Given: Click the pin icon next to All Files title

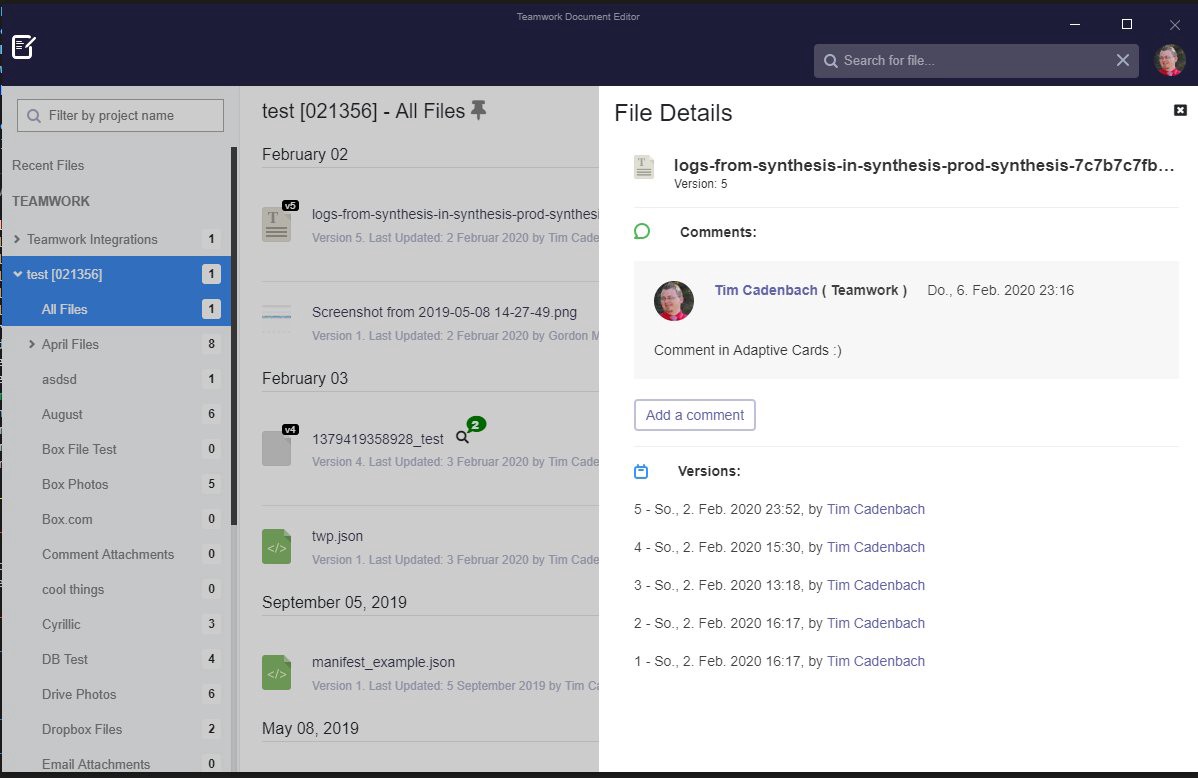Looking at the screenshot, I should coord(478,110).
